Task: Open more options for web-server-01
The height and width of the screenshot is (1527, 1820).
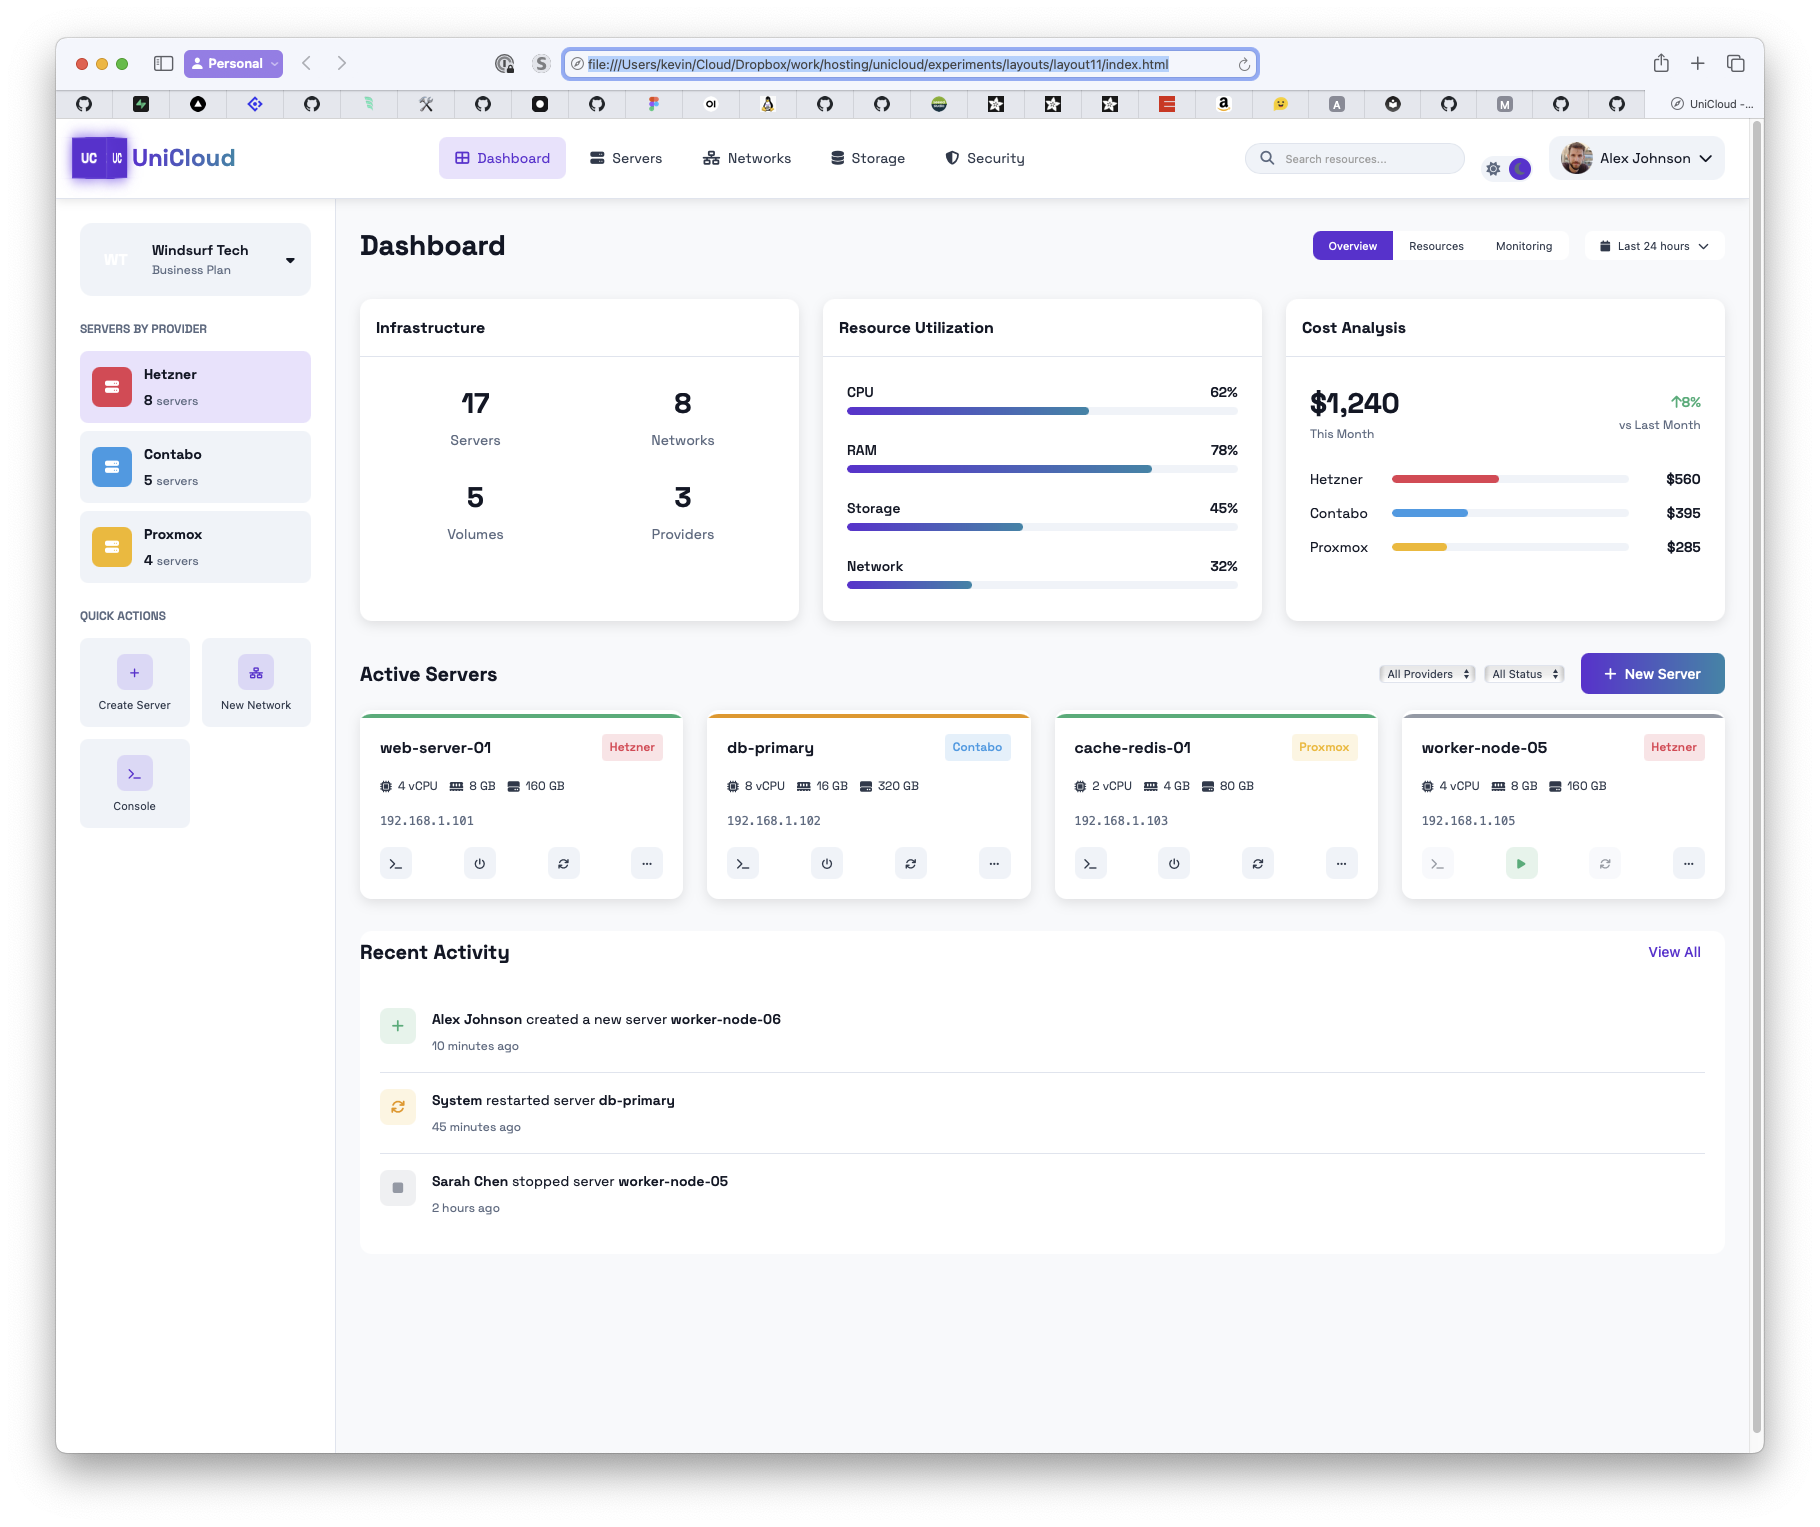Action: [x=647, y=864]
